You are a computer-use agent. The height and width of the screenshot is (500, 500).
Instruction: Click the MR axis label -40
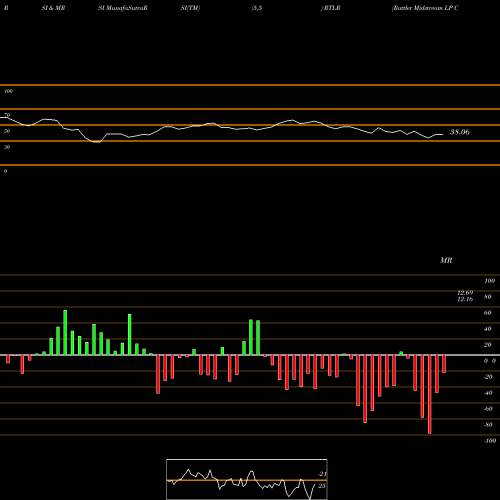point(488,393)
